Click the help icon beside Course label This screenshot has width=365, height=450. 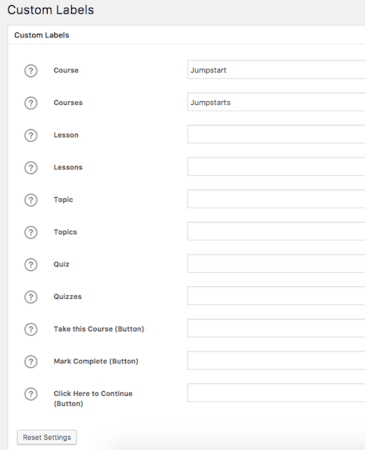click(x=31, y=71)
